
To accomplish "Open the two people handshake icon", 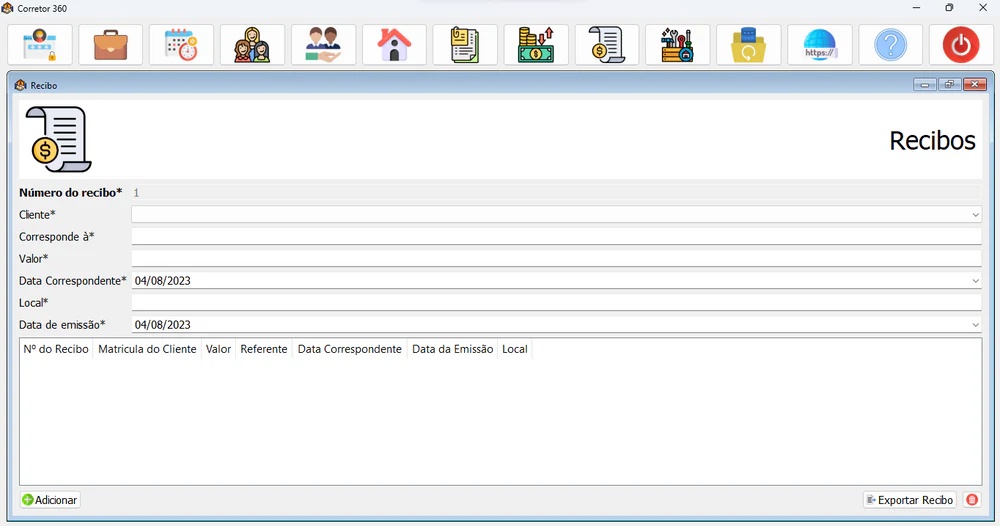I will point(323,45).
